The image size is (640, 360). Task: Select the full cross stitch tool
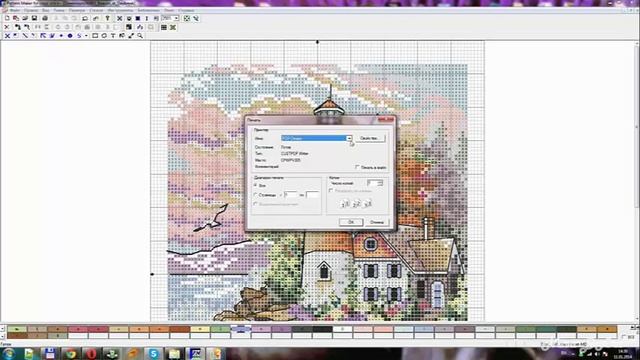point(7,36)
